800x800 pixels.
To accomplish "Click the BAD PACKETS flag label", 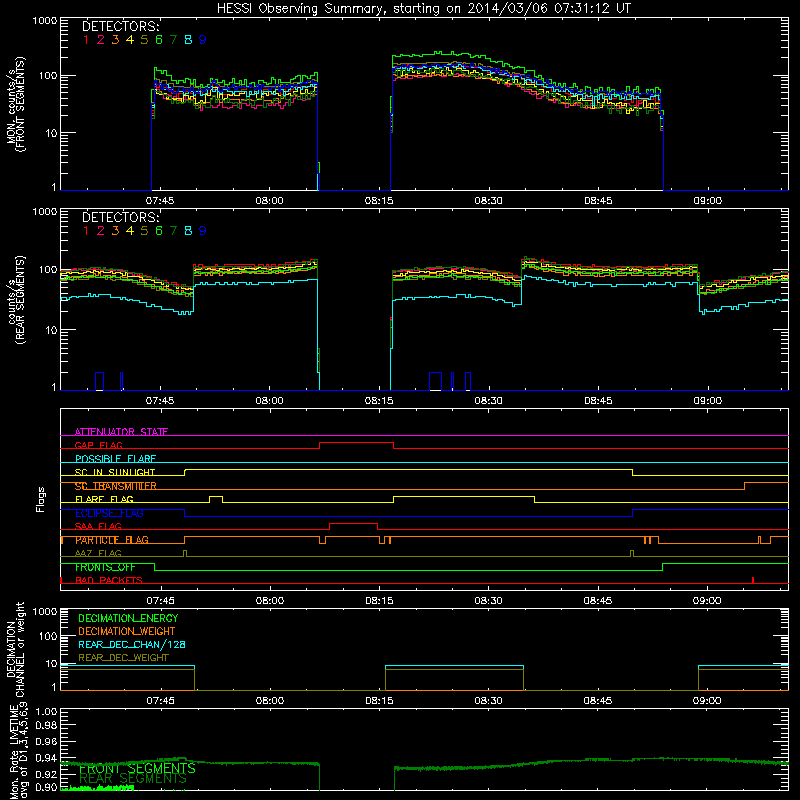I will pyautogui.click(x=109, y=580).
